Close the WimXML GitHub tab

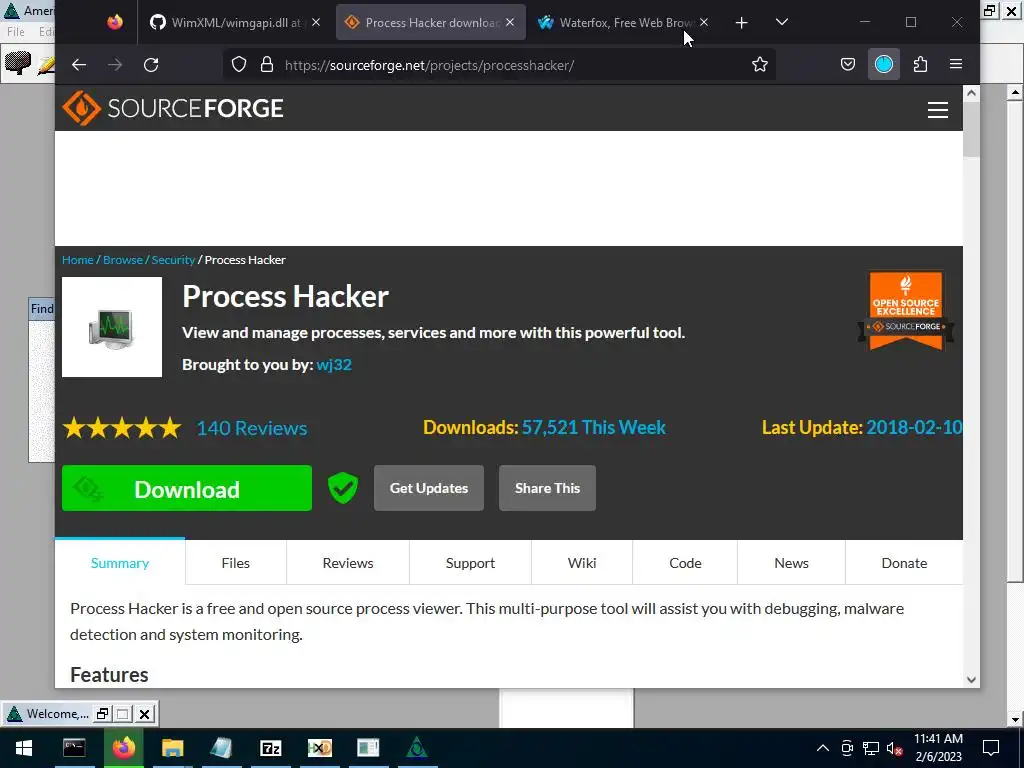[316, 22]
